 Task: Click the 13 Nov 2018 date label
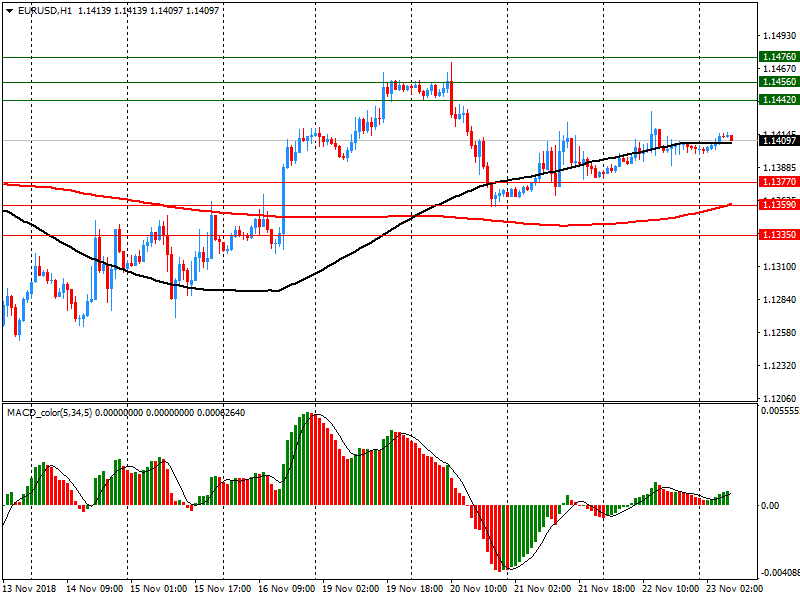pos(31,589)
